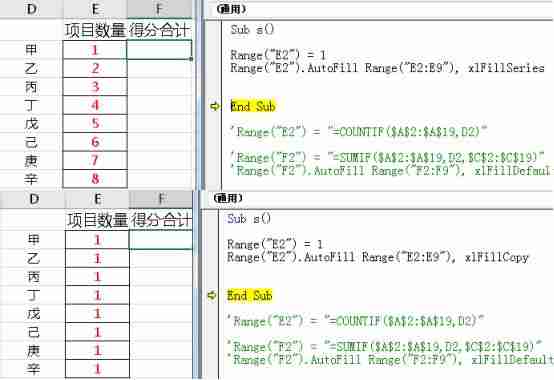Click the Range("E2") = 1 line in bottom code
The width and height of the screenshot is (554, 380).
pyautogui.click(x=275, y=244)
